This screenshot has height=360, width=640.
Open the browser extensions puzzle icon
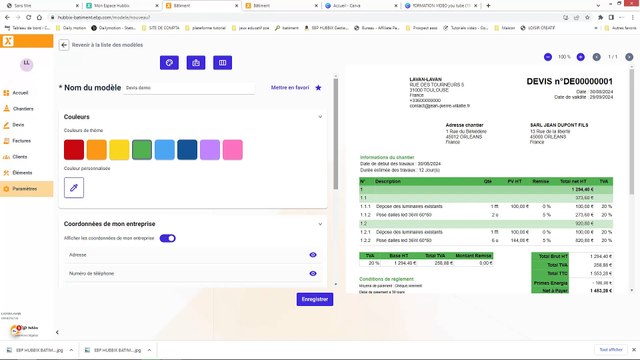click(x=600, y=18)
